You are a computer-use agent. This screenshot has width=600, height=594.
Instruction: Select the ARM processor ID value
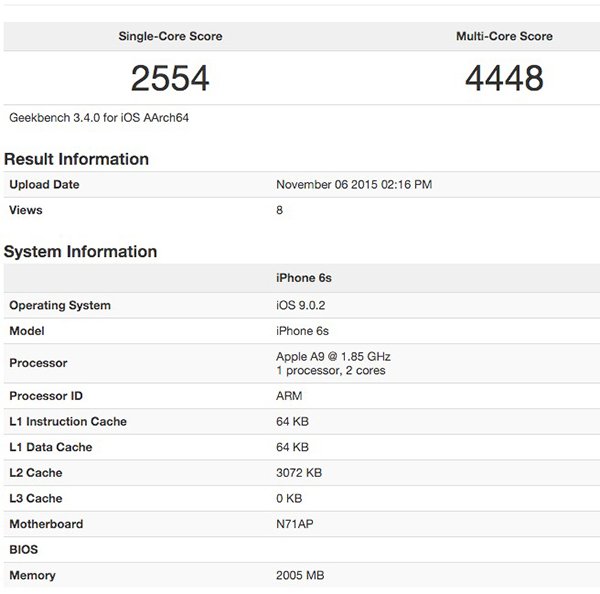pos(289,396)
